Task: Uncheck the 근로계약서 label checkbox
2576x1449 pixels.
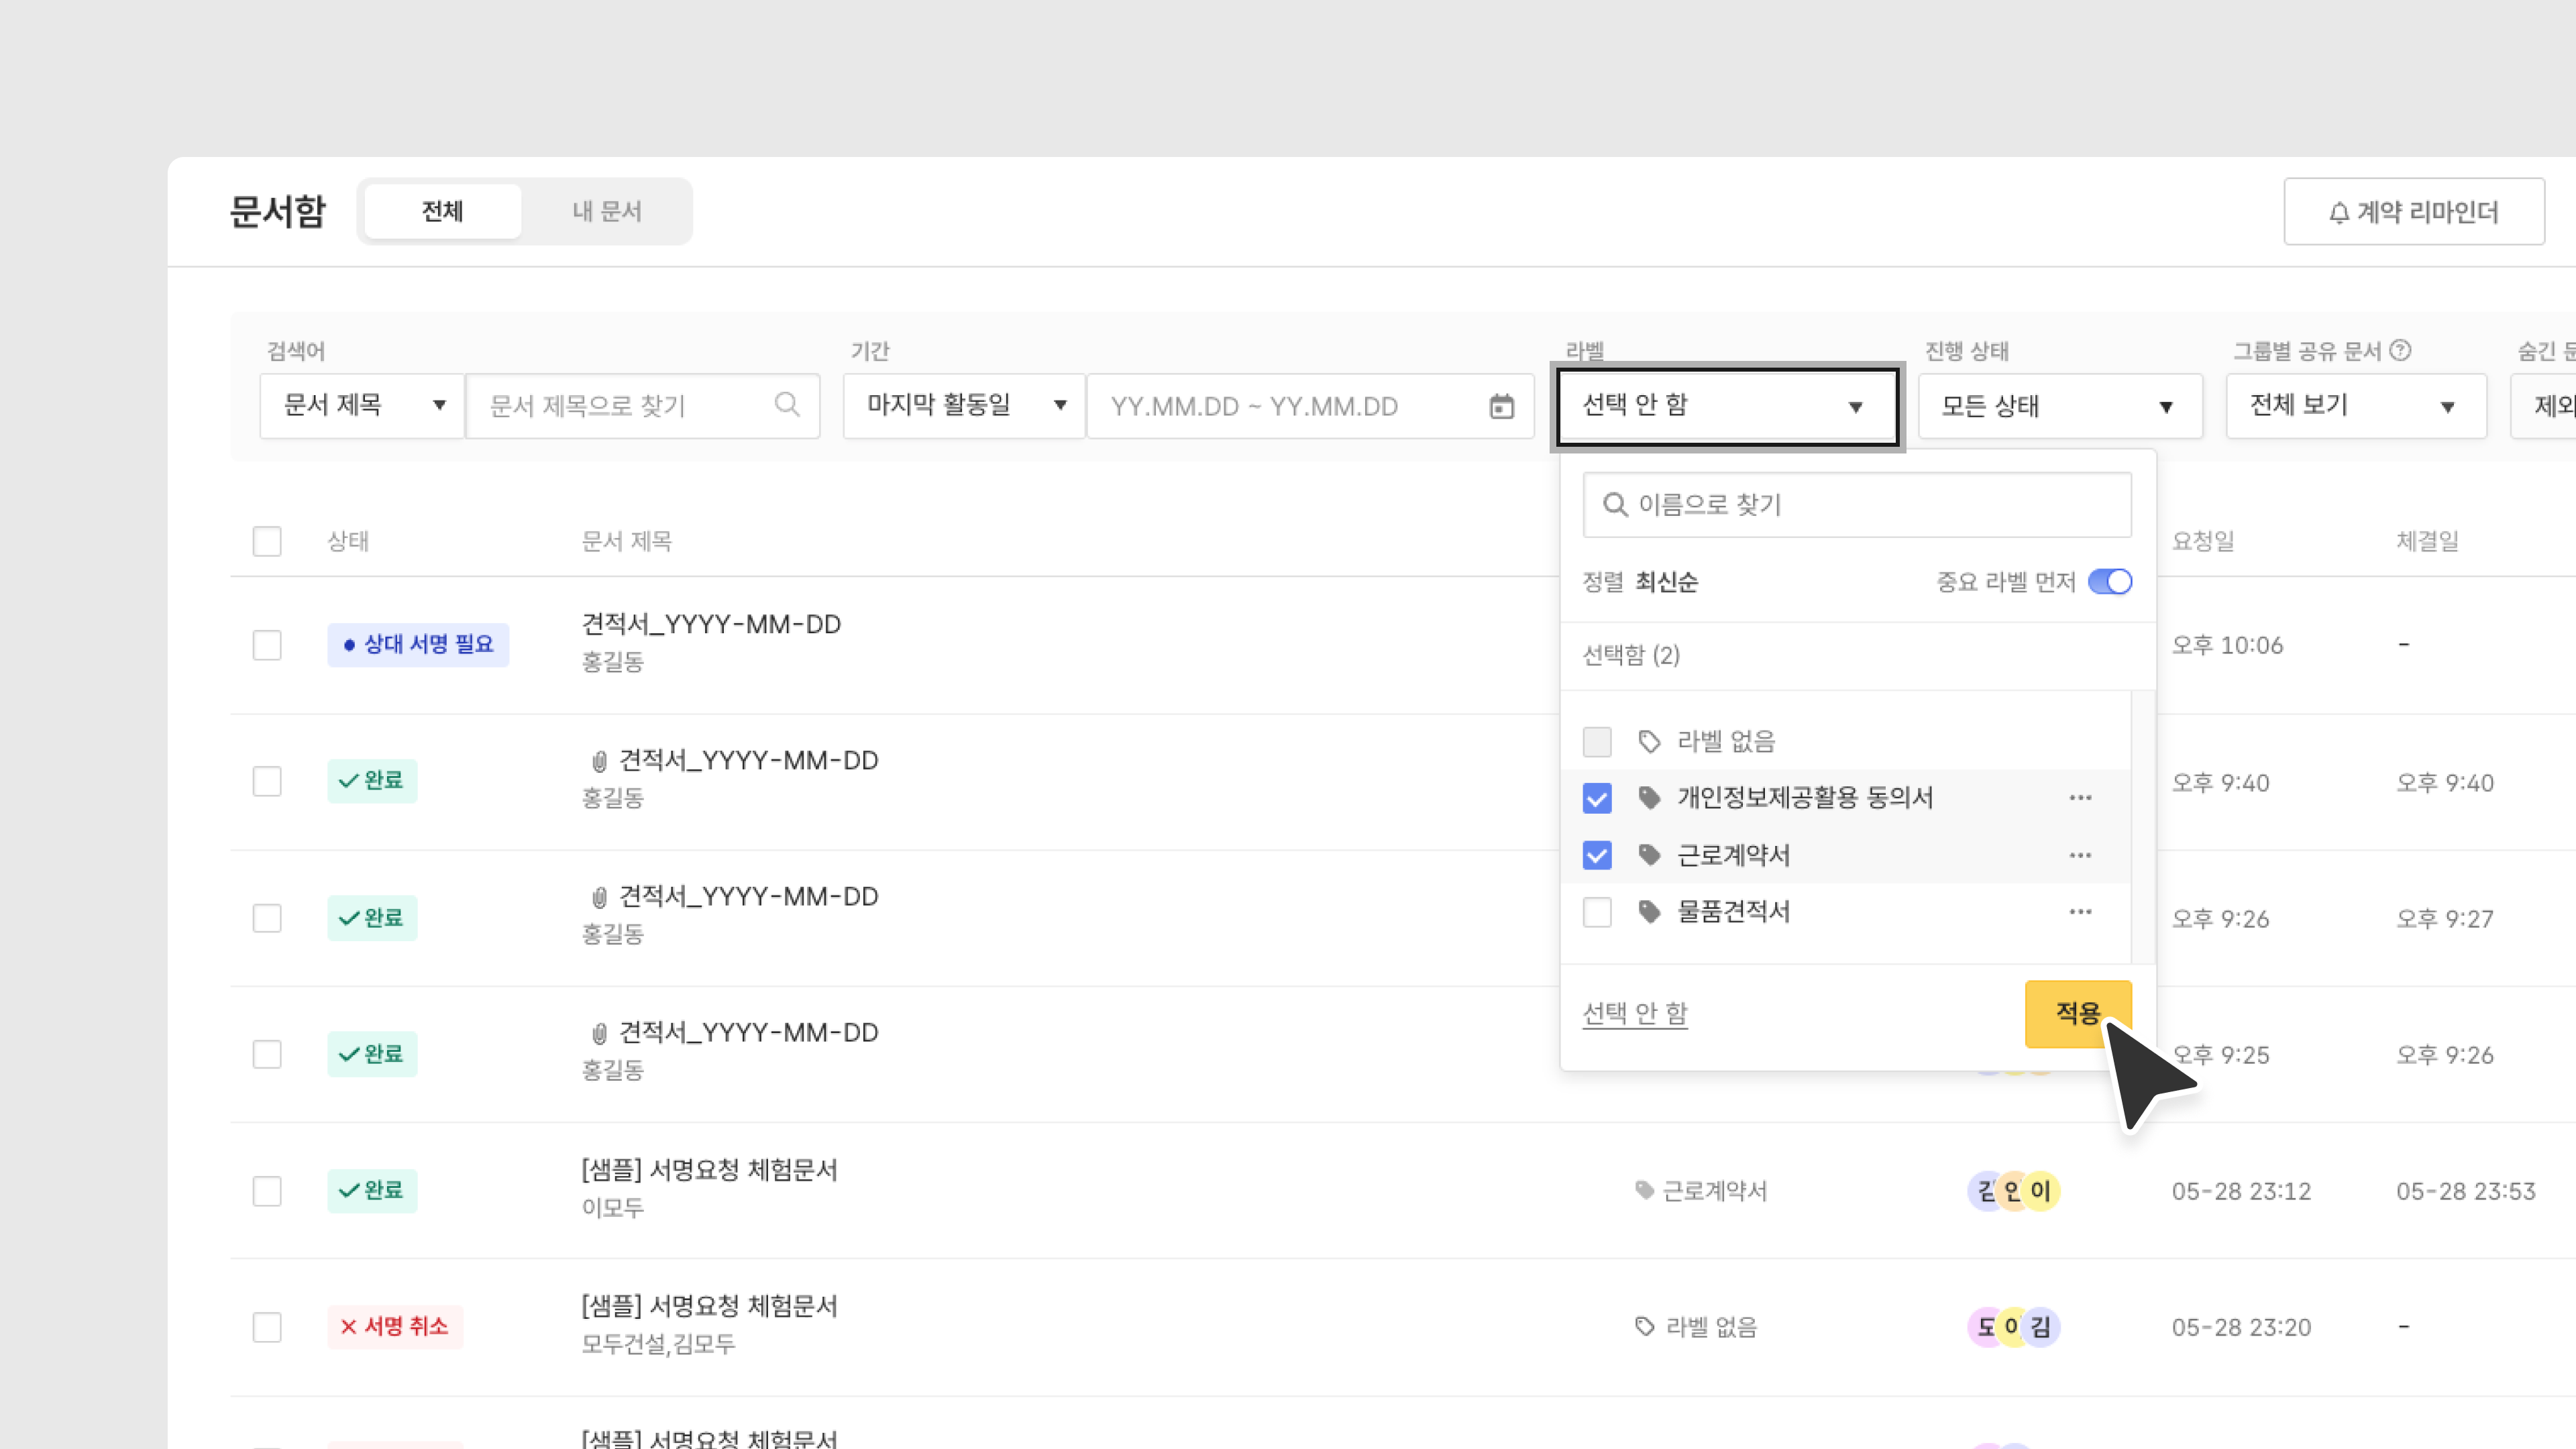Action: (1597, 855)
